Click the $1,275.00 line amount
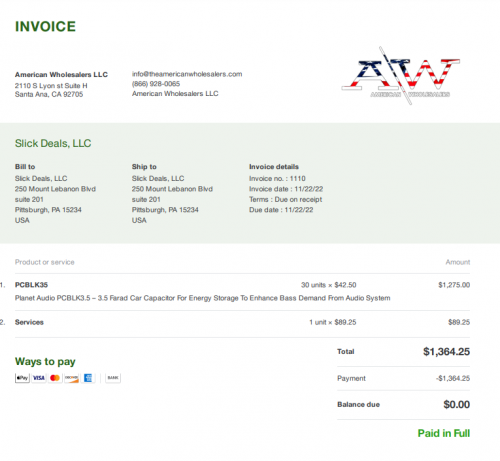The height and width of the screenshot is (461, 500). click(x=454, y=285)
